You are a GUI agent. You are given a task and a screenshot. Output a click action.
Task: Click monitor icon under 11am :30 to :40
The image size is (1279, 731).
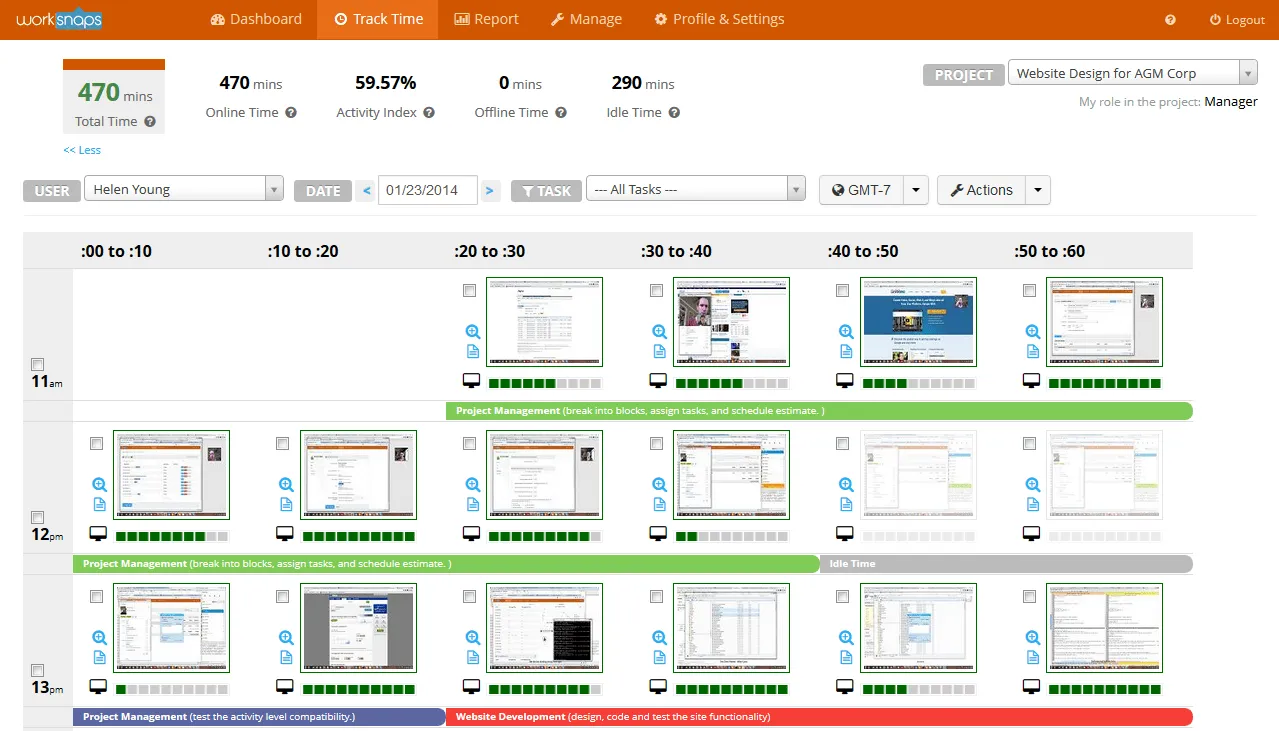(x=658, y=381)
